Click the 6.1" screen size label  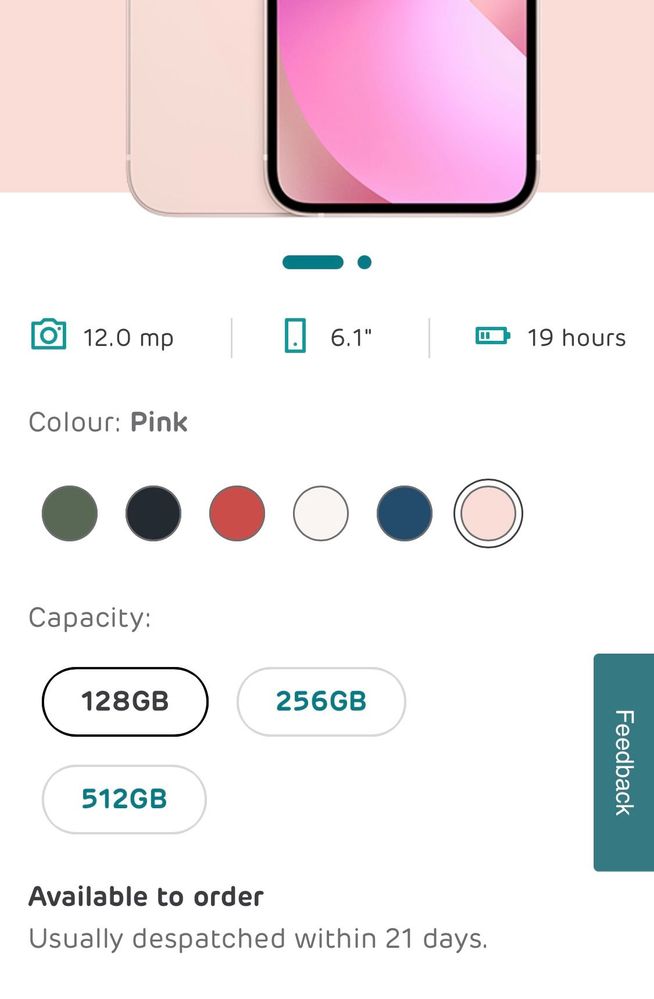(x=351, y=338)
